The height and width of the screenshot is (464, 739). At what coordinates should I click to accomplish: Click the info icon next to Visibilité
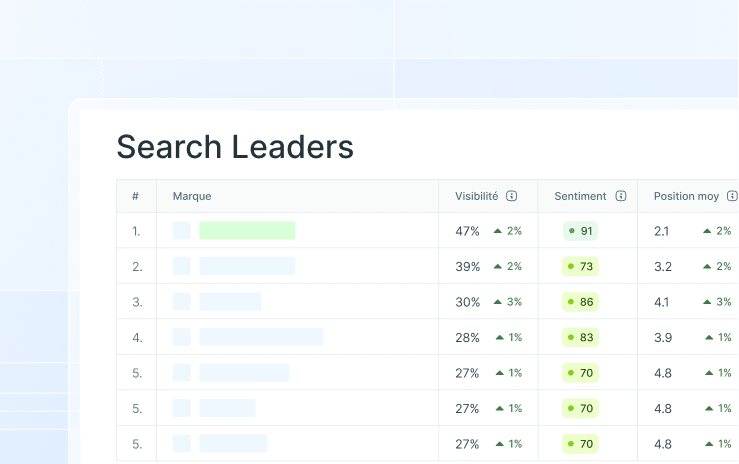click(x=511, y=196)
